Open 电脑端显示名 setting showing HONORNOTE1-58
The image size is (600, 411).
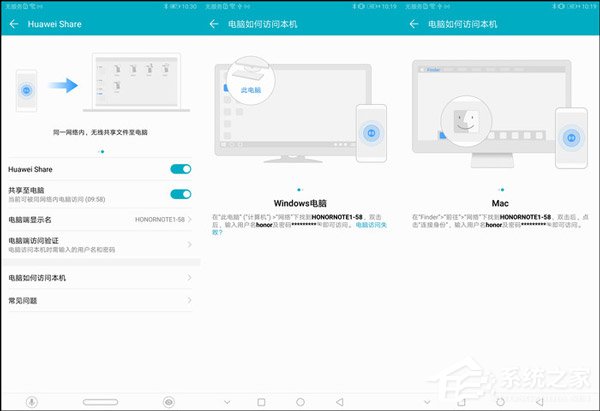(100, 218)
